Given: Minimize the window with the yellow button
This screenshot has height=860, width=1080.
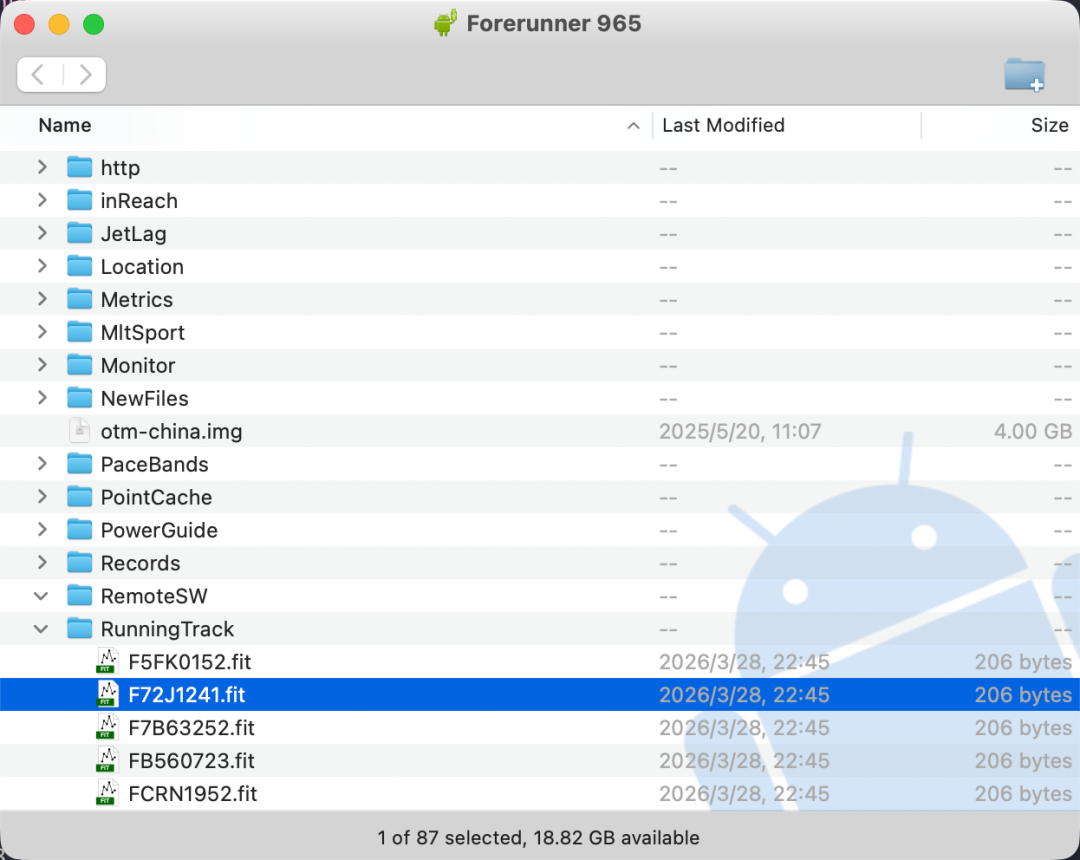Looking at the screenshot, I should coord(59,24).
